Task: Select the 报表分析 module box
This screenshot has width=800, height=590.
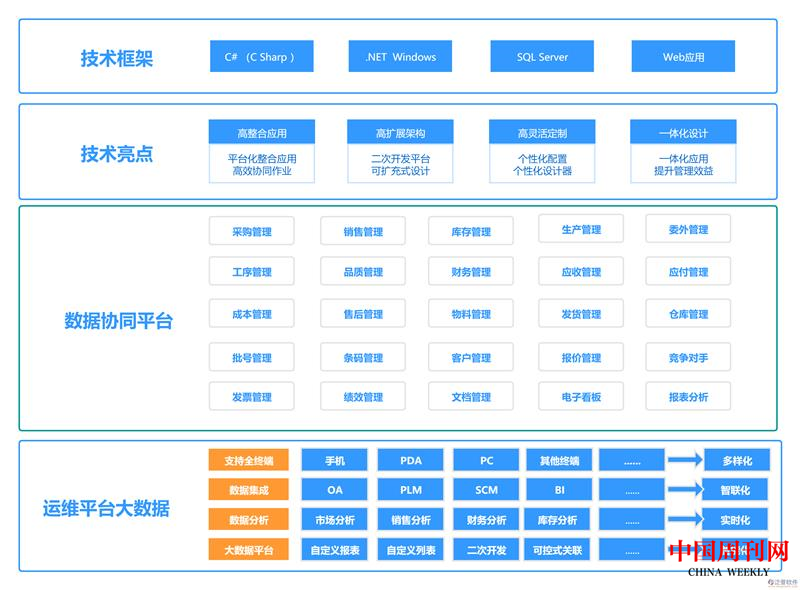Action: (688, 396)
